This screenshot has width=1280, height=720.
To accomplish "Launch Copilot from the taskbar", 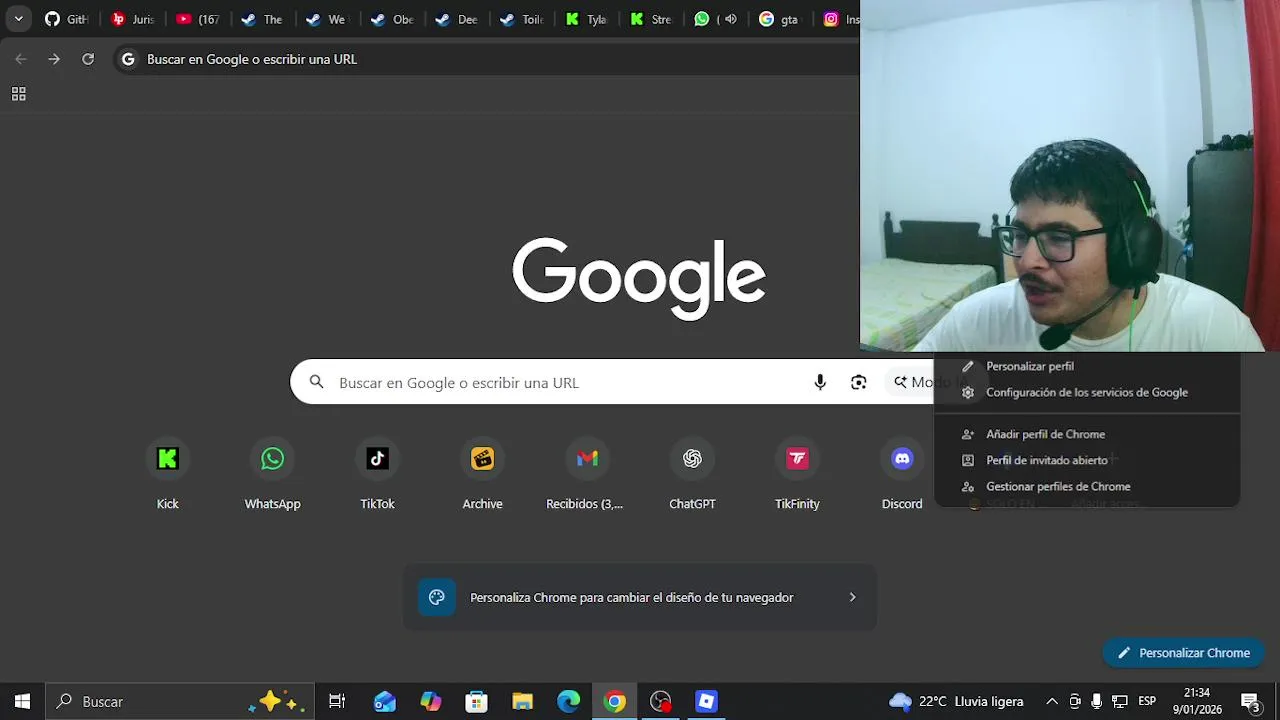I will click(431, 701).
